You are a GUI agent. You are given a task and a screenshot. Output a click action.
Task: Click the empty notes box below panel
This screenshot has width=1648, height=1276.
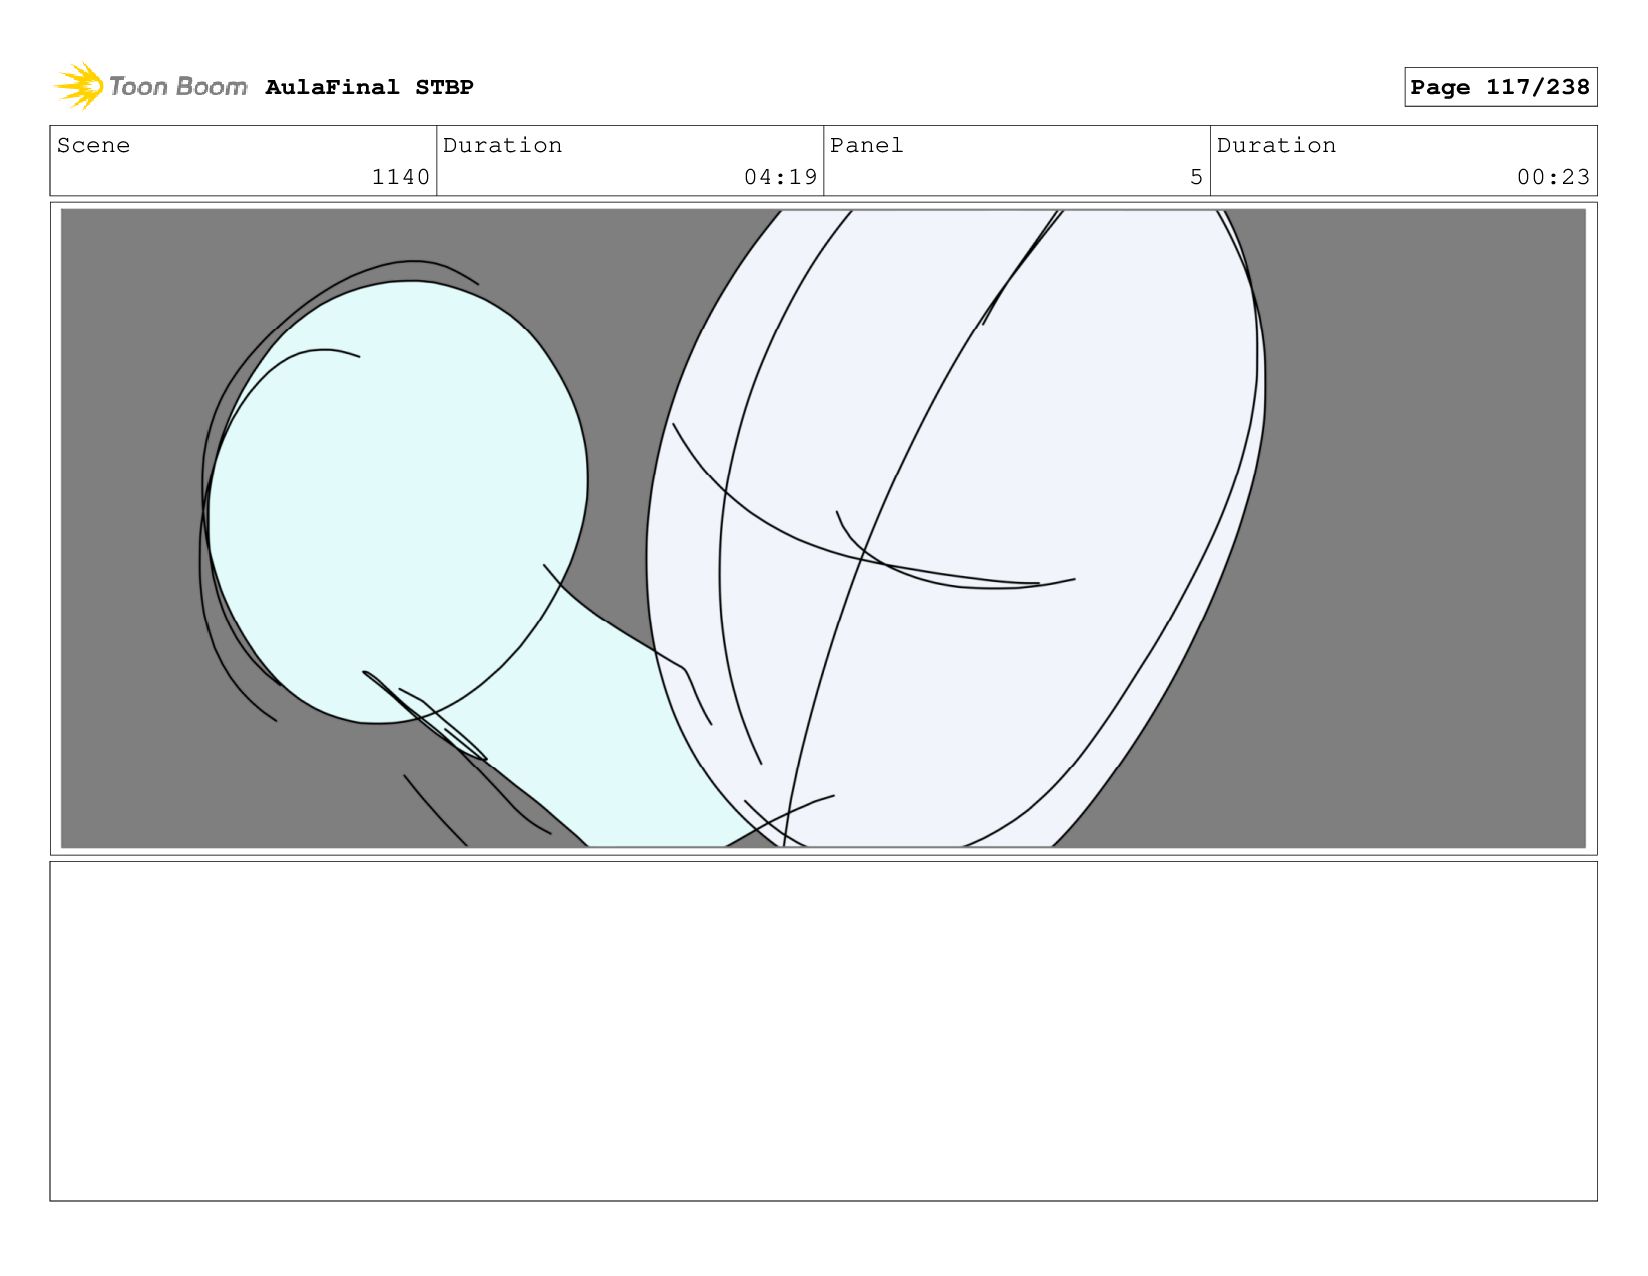(823, 1031)
